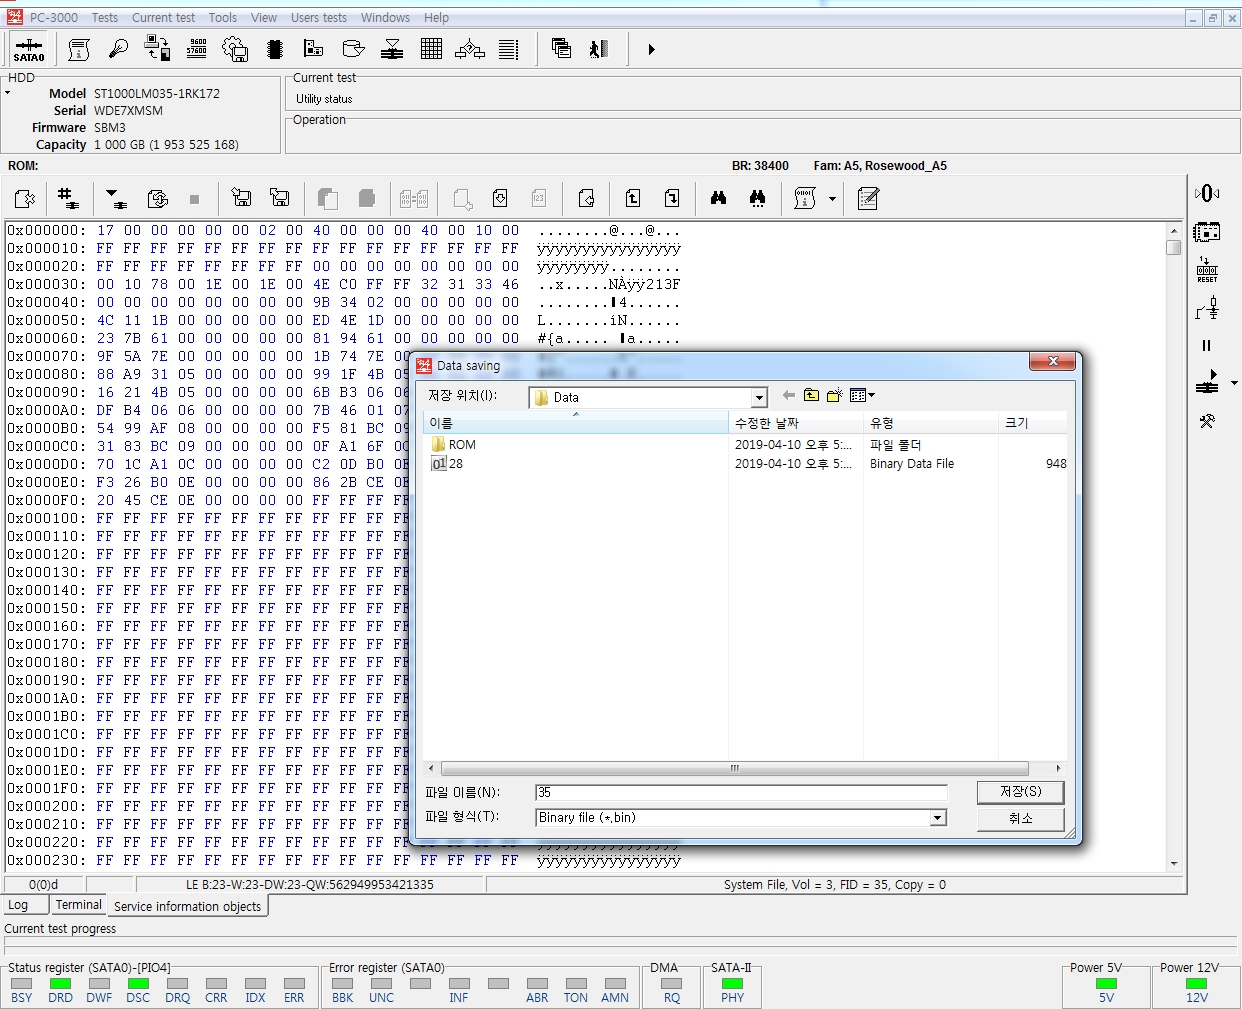
Task: Click the horizontal lines list icon
Action: point(509,49)
